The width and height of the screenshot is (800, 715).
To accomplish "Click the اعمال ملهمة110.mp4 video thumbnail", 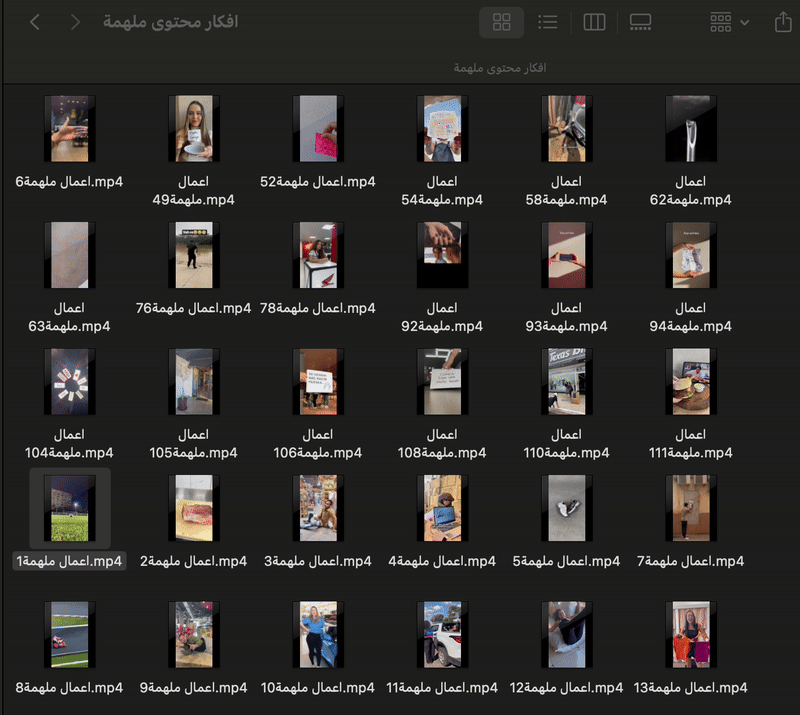I will click(x=566, y=382).
